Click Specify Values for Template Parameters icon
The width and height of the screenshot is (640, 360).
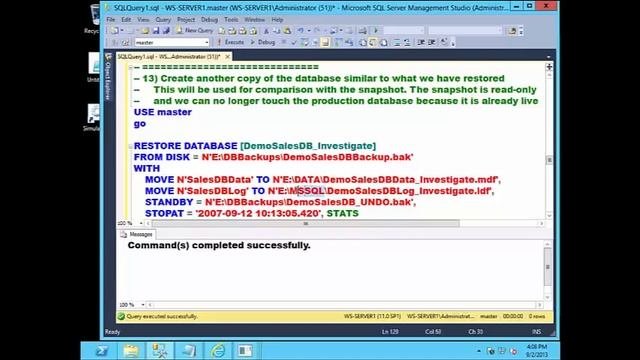(444, 42)
